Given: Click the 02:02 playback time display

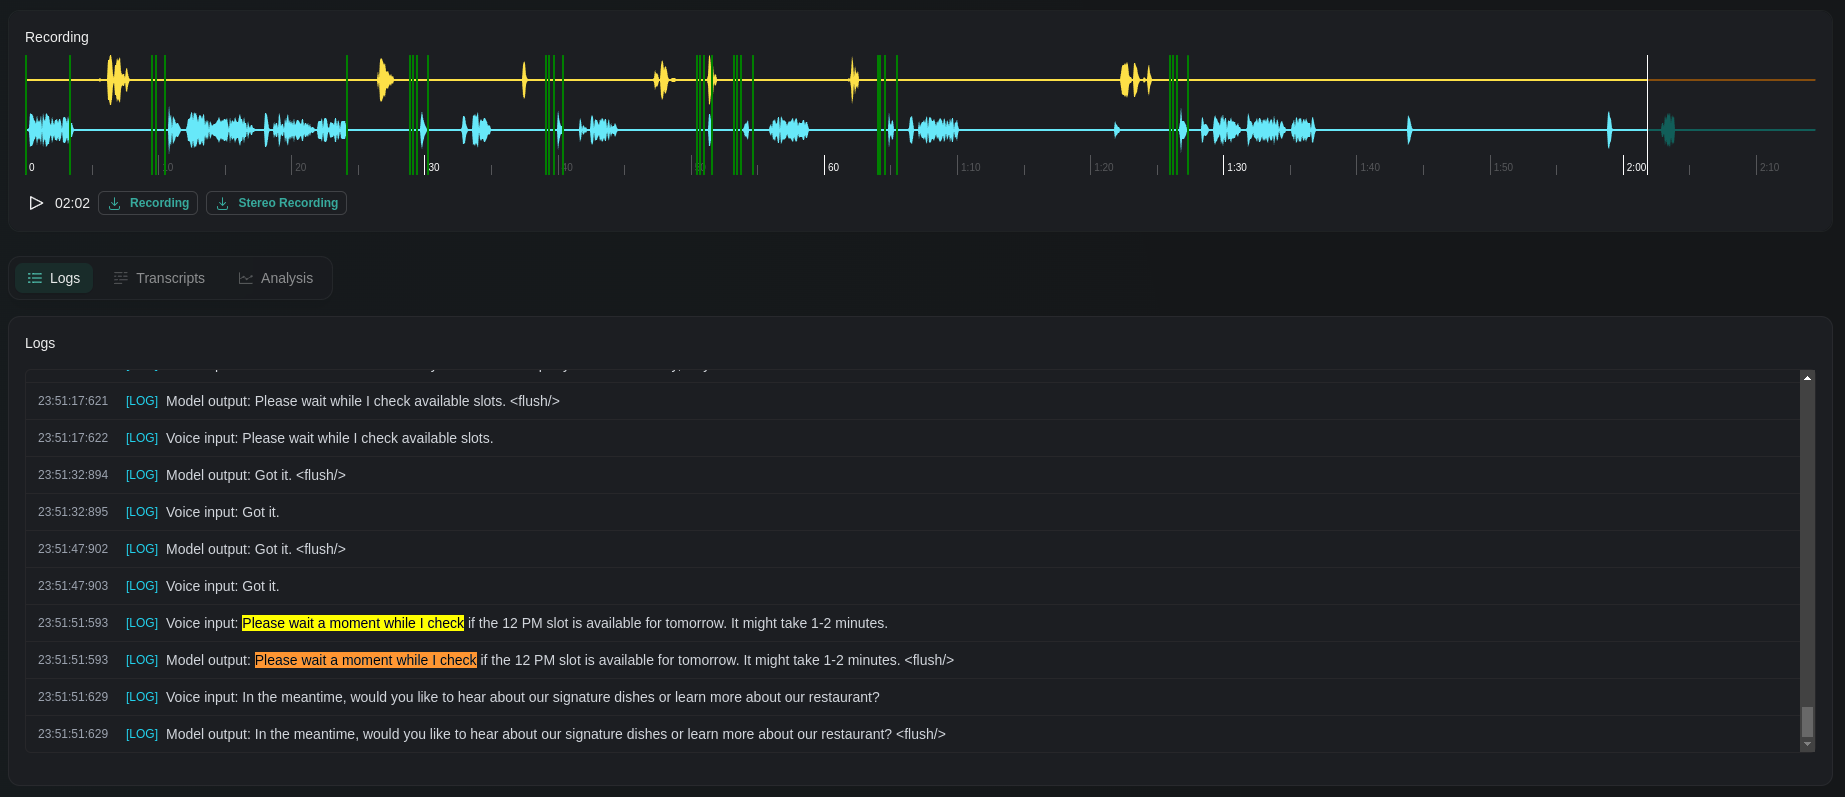Looking at the screenshot, I should (72, 203).
